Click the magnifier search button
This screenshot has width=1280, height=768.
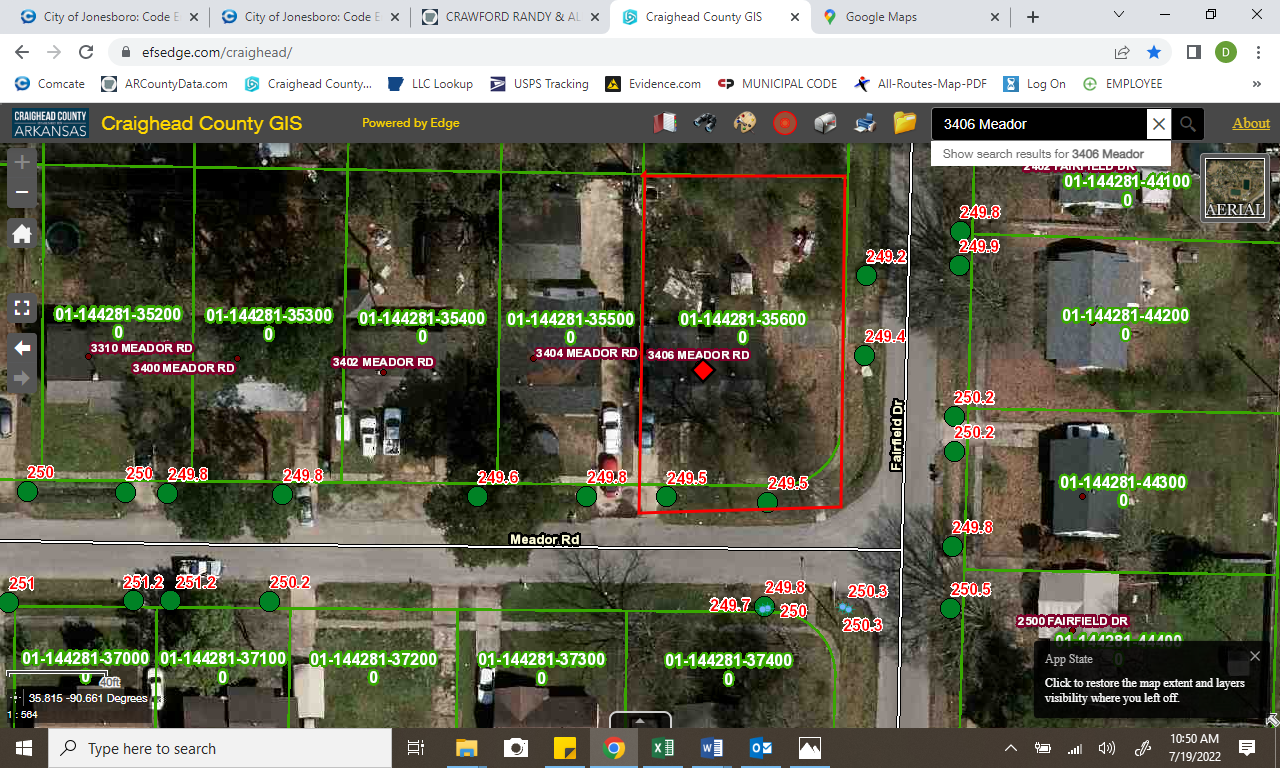1188,124
